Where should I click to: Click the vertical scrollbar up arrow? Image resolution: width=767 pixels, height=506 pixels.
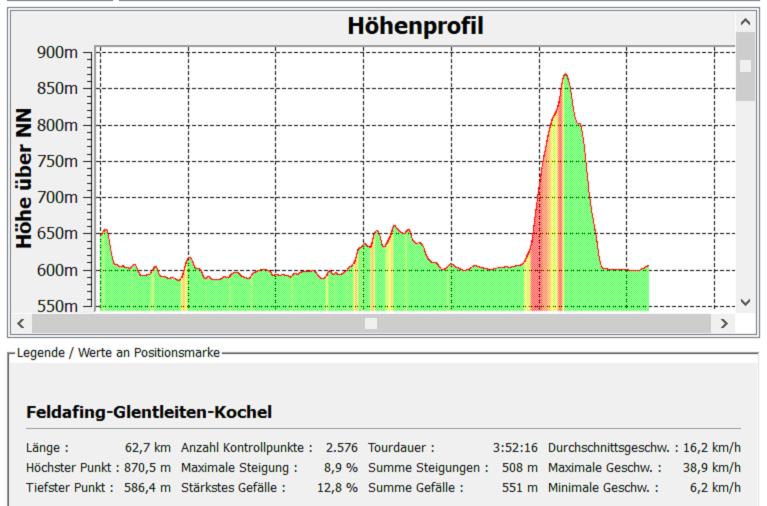pos(745,20)
